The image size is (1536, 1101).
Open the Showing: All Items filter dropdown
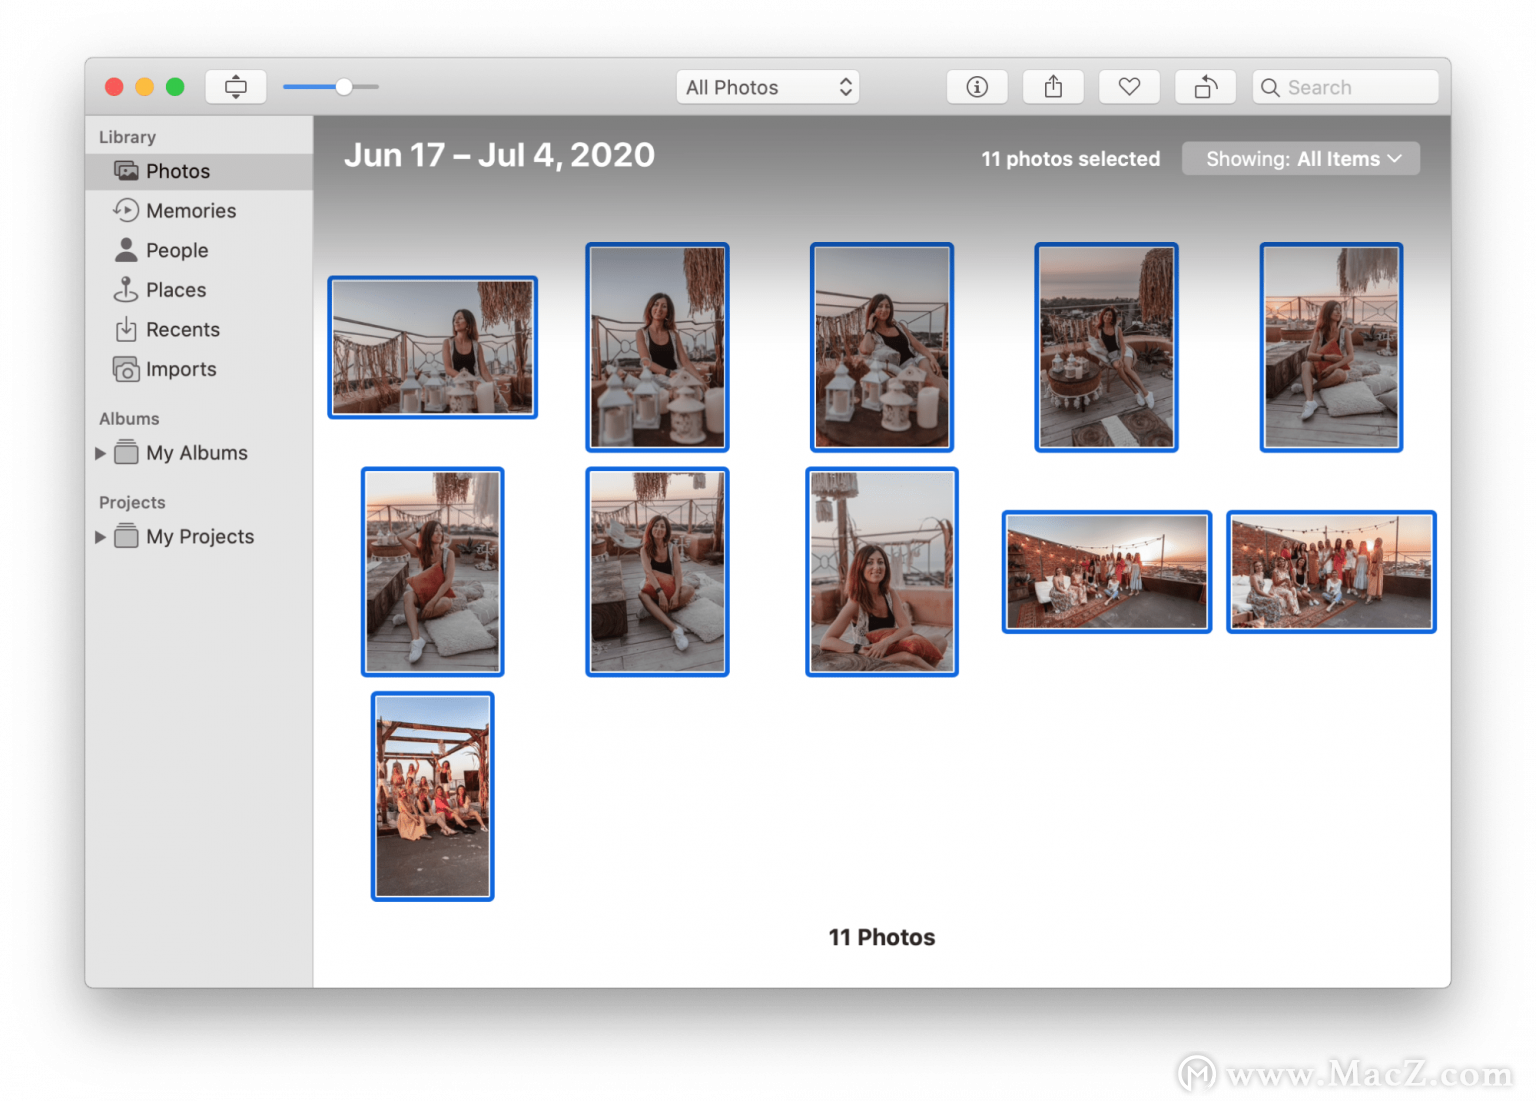tap(1301, 159)
